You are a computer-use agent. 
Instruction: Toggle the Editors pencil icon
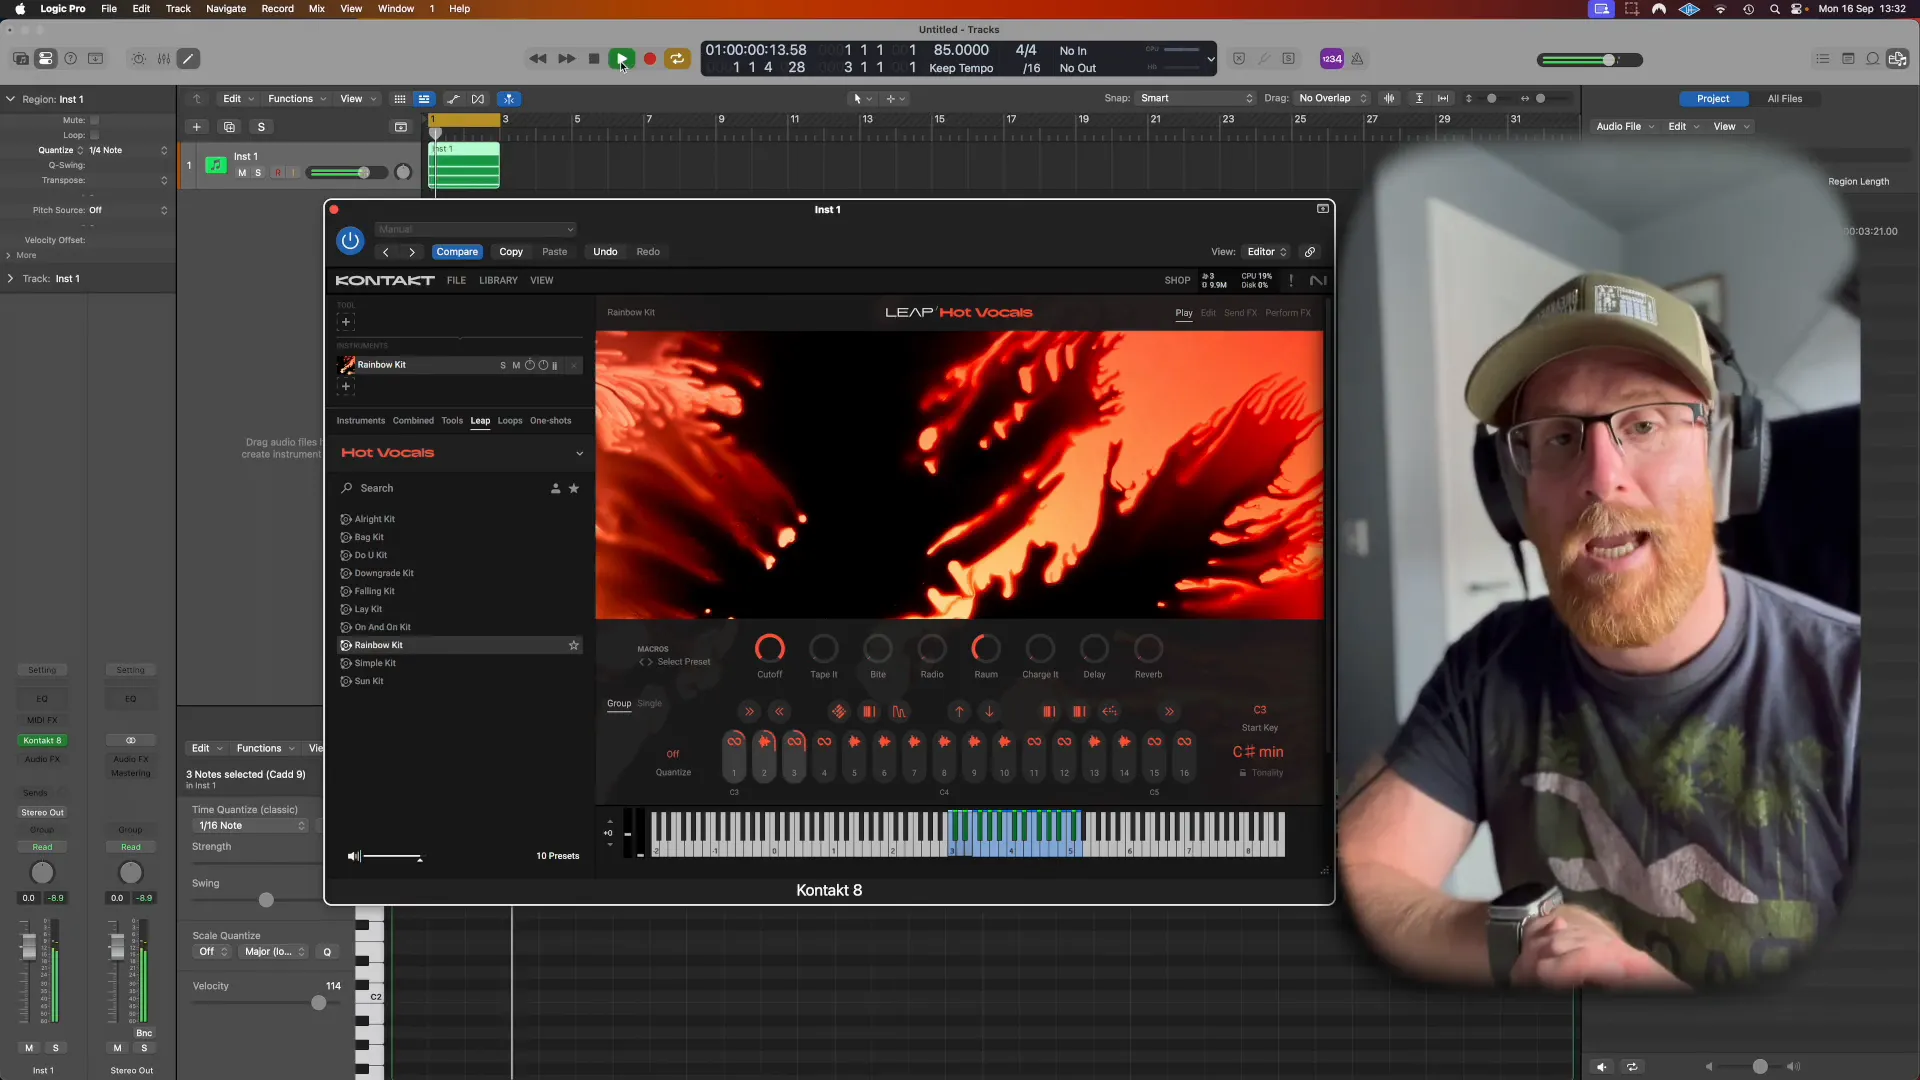point(188,59)
